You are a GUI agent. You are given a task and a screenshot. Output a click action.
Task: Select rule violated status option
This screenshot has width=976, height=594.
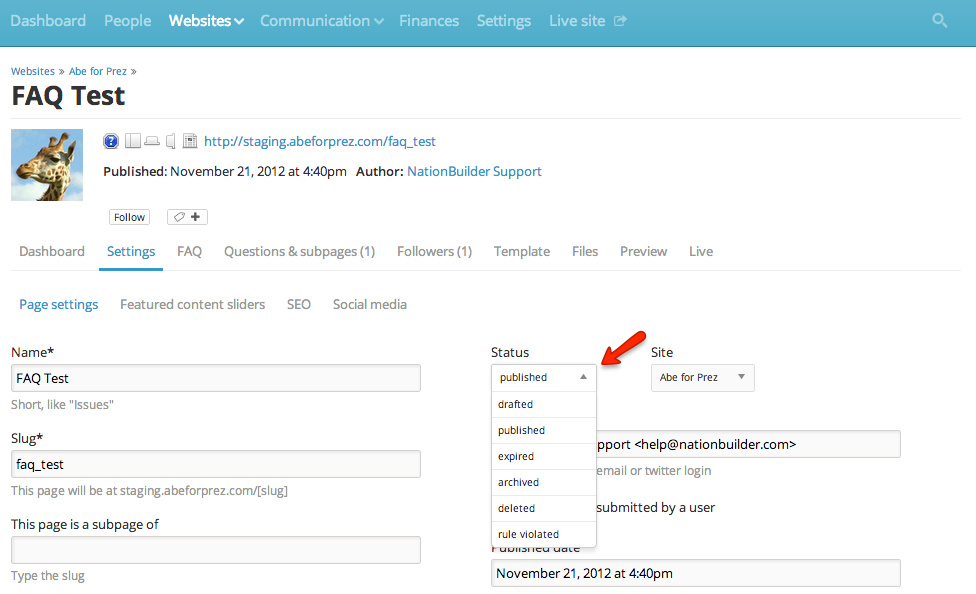pos(543,534)
